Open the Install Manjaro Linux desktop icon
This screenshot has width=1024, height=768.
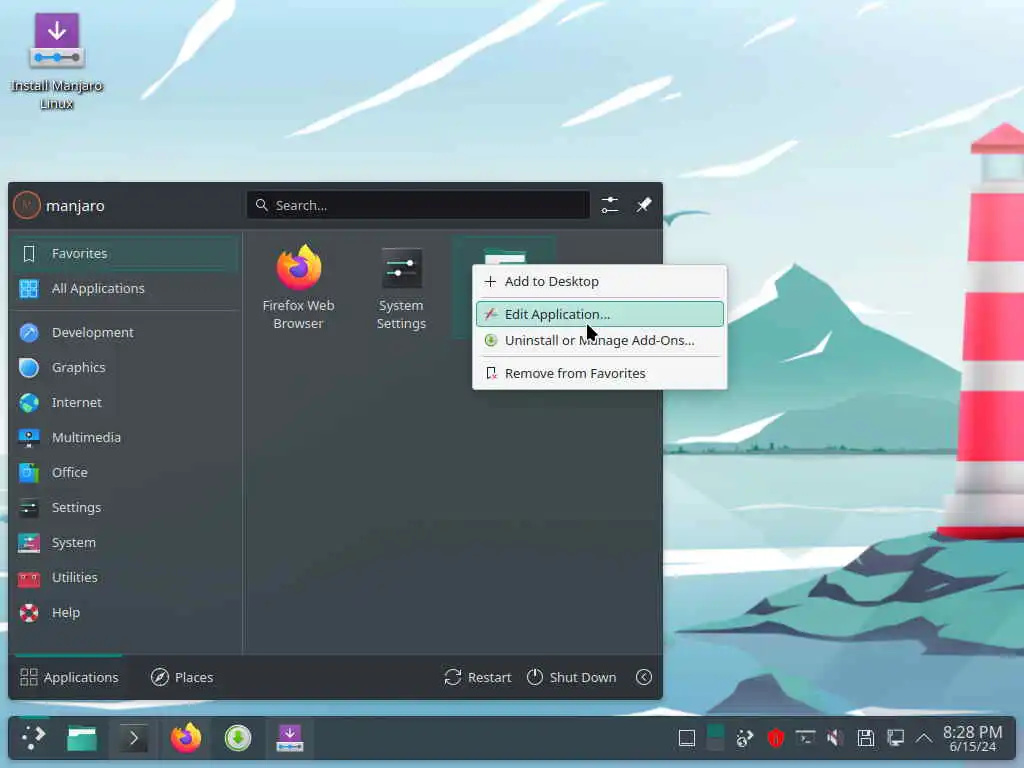pyautogui.click(x=57, y=60)
